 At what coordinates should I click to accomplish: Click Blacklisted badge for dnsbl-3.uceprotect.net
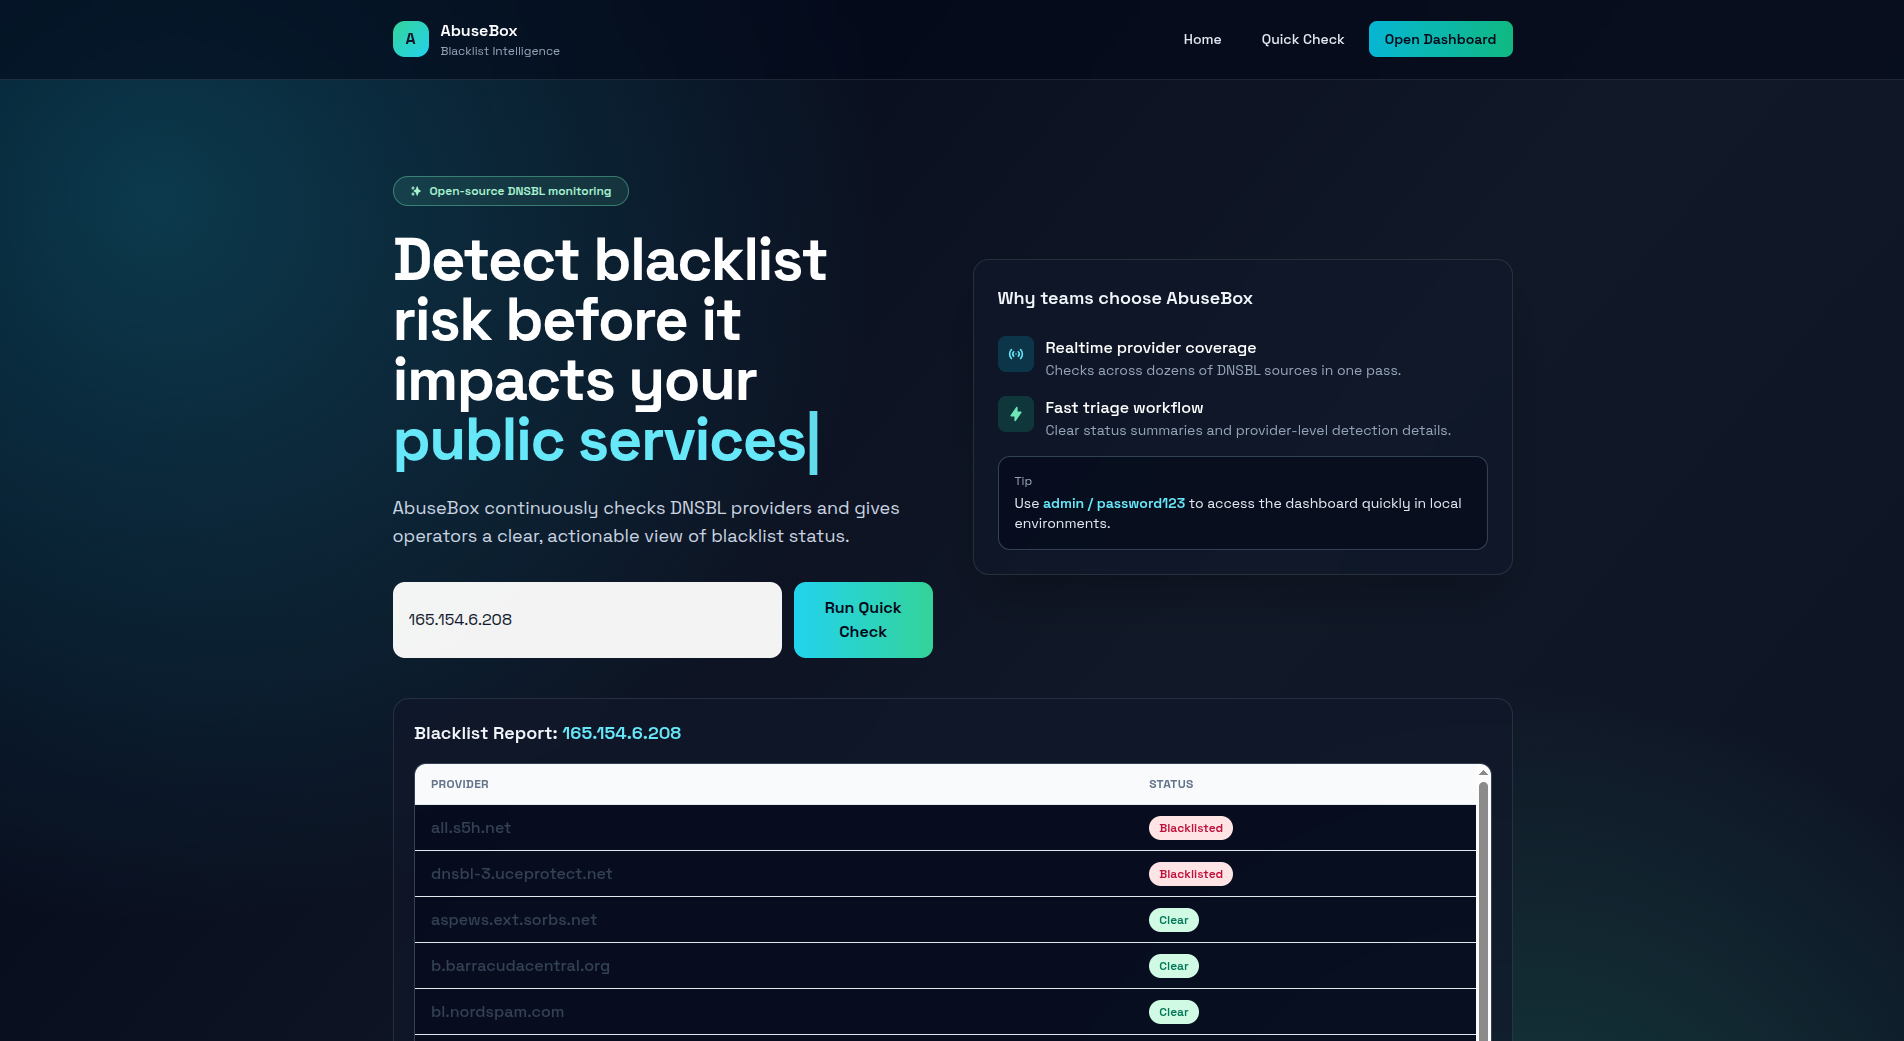pos(1190,874)
